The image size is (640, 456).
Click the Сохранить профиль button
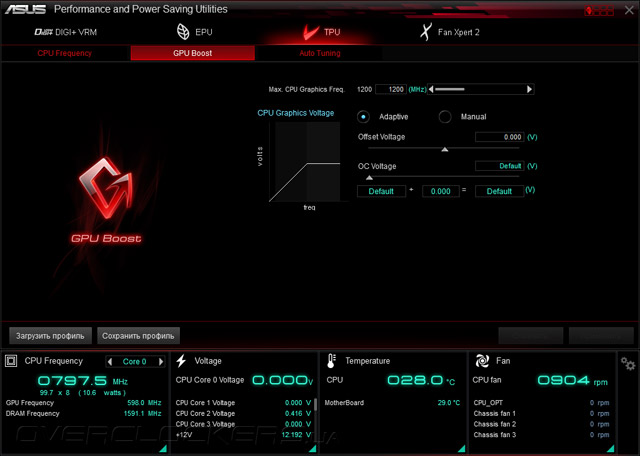138,336
